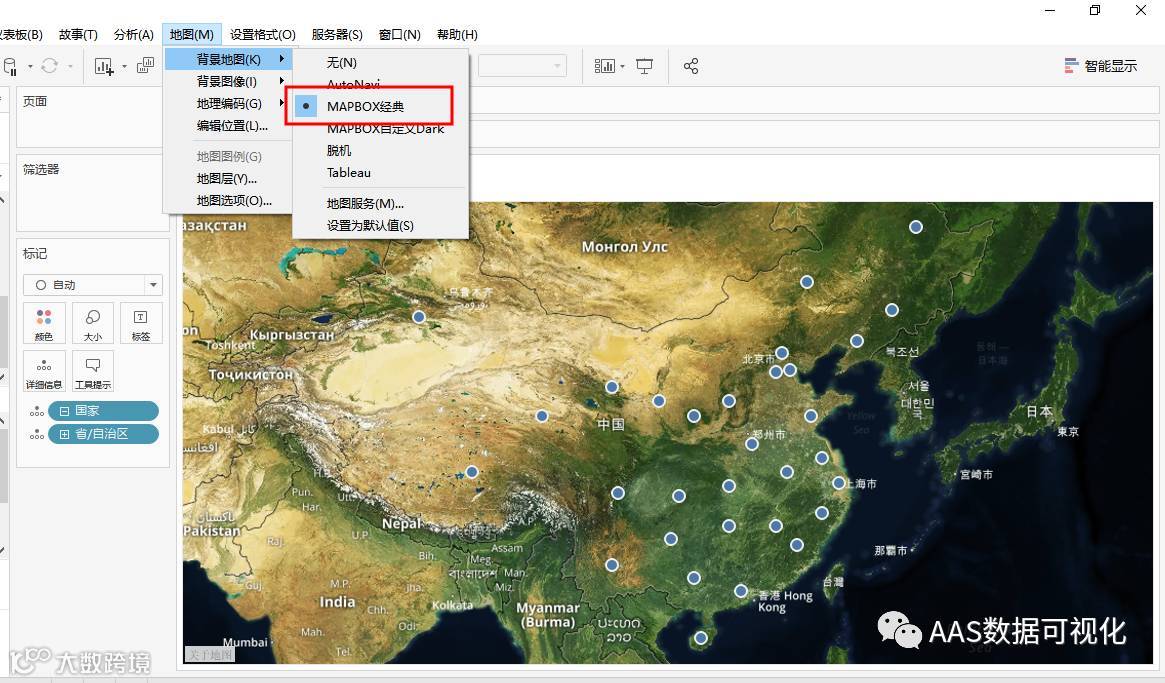This screenshot has width=1165, height=683.
Task: Click the new worksheet icon
Action: [104, 67]
